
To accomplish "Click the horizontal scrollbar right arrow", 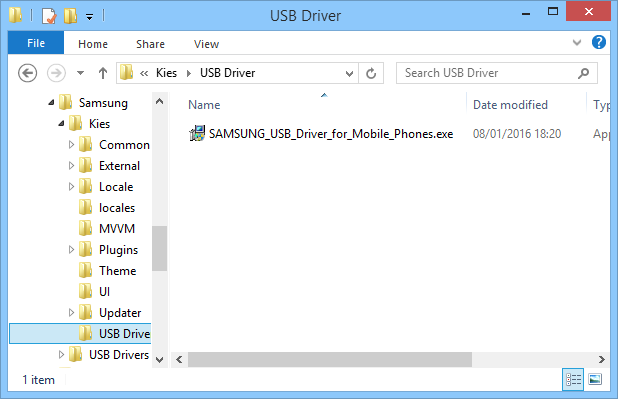I will (601, 359).
